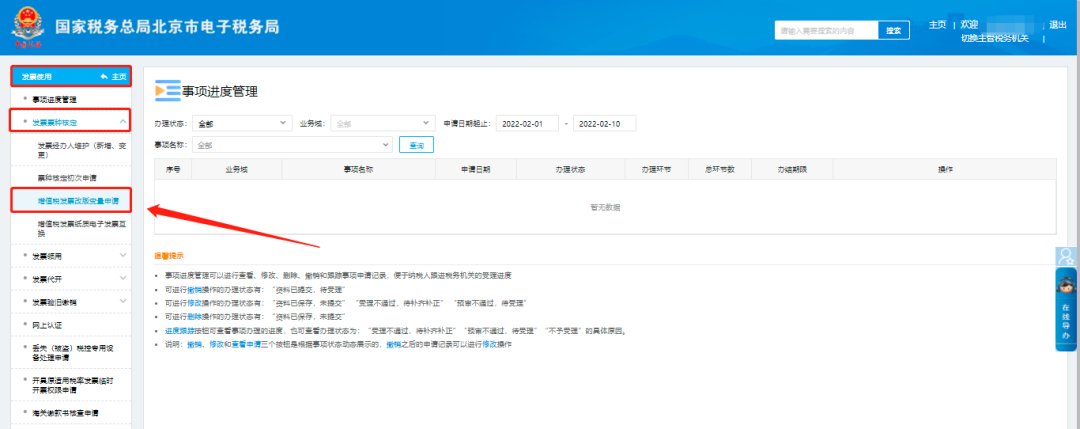Click the 搜索 button in header
The width and height of the screenshot is (1080, 429).
894,31
